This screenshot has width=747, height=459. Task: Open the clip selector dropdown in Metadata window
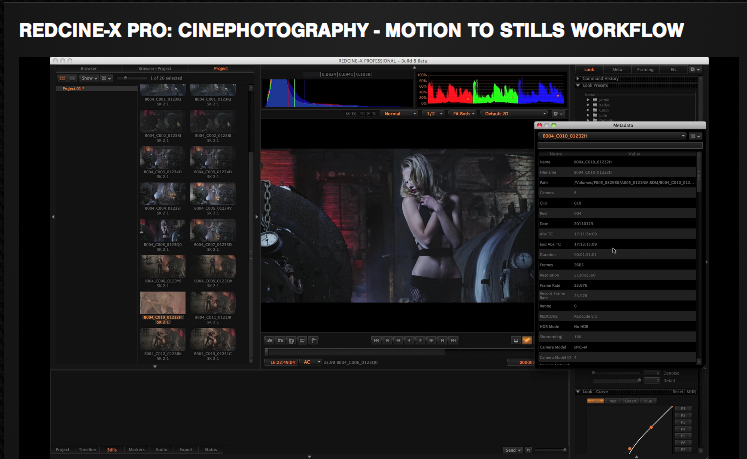(613, 136)
